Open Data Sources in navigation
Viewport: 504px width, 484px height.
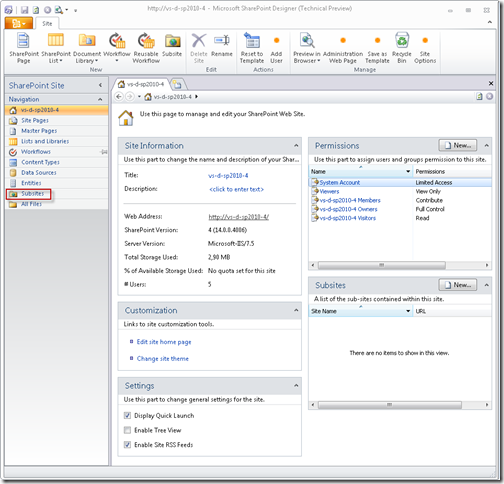tap(57, 173)
